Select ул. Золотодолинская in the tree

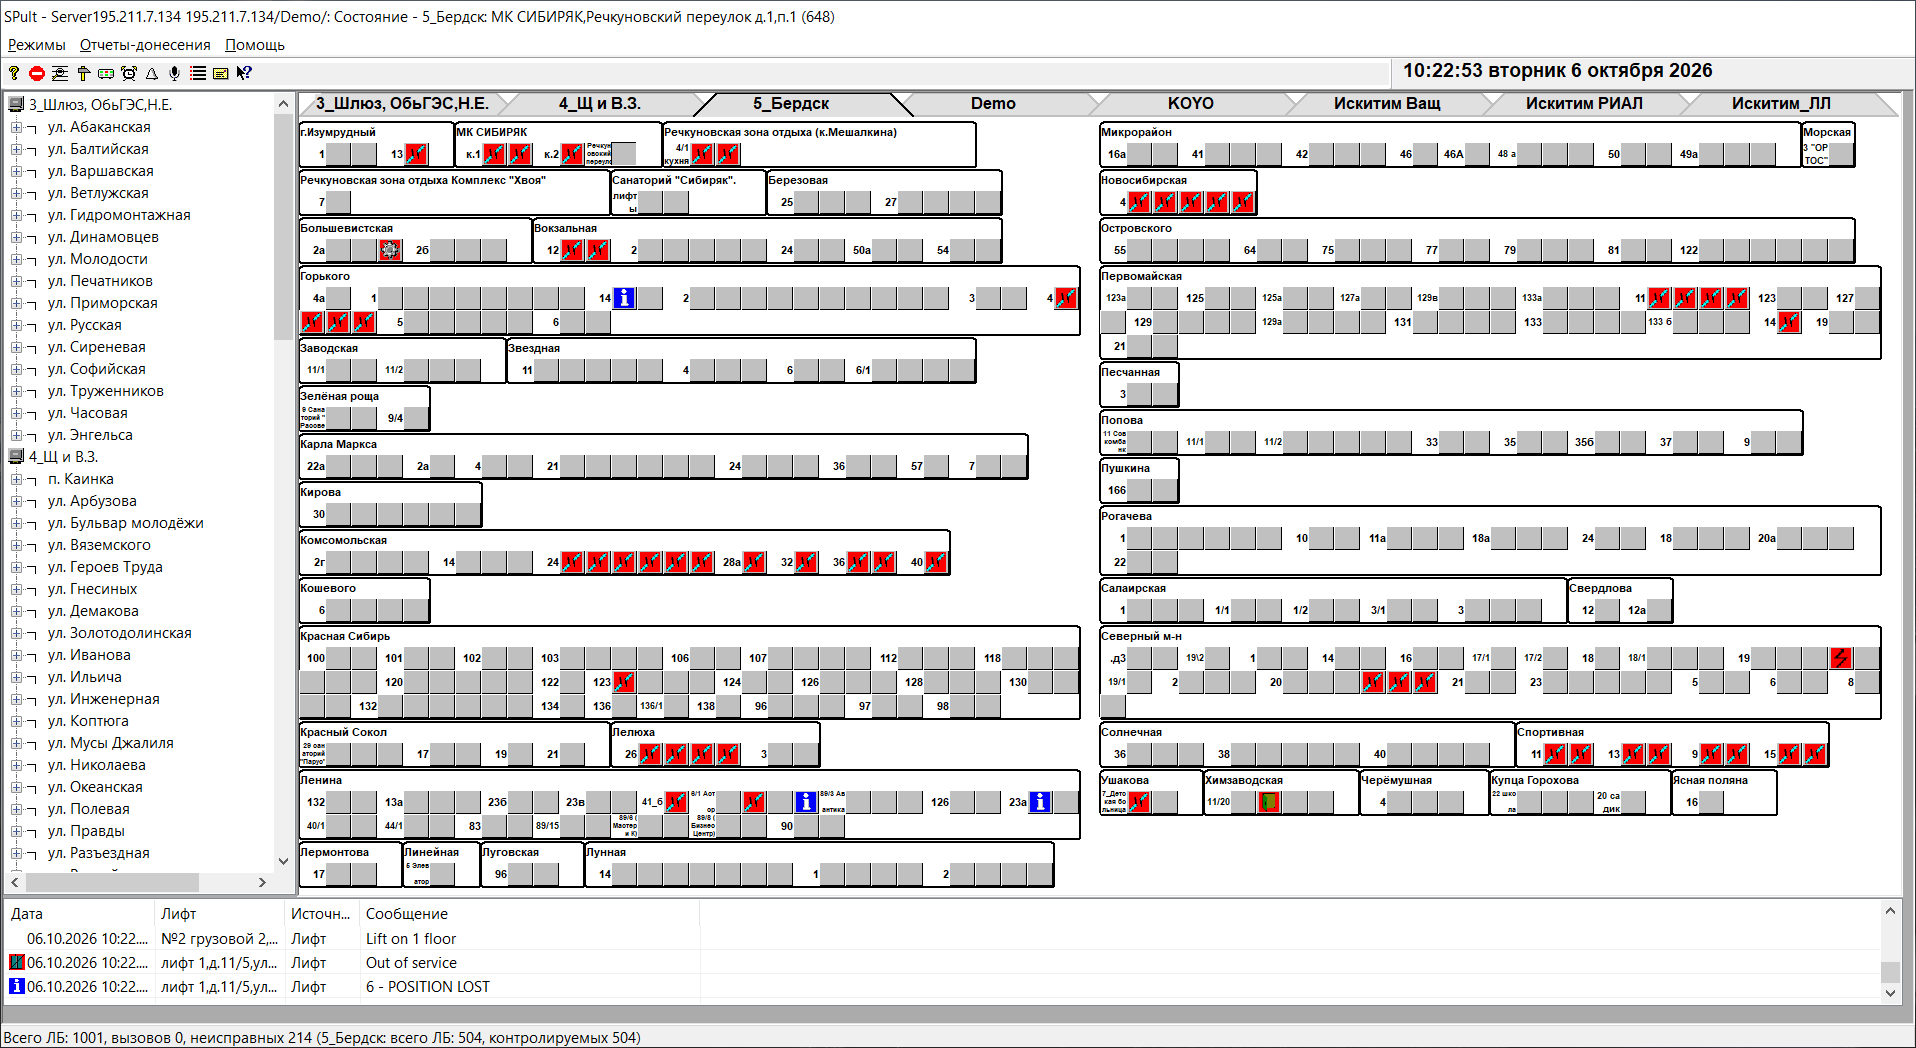[x=119, y=633]
